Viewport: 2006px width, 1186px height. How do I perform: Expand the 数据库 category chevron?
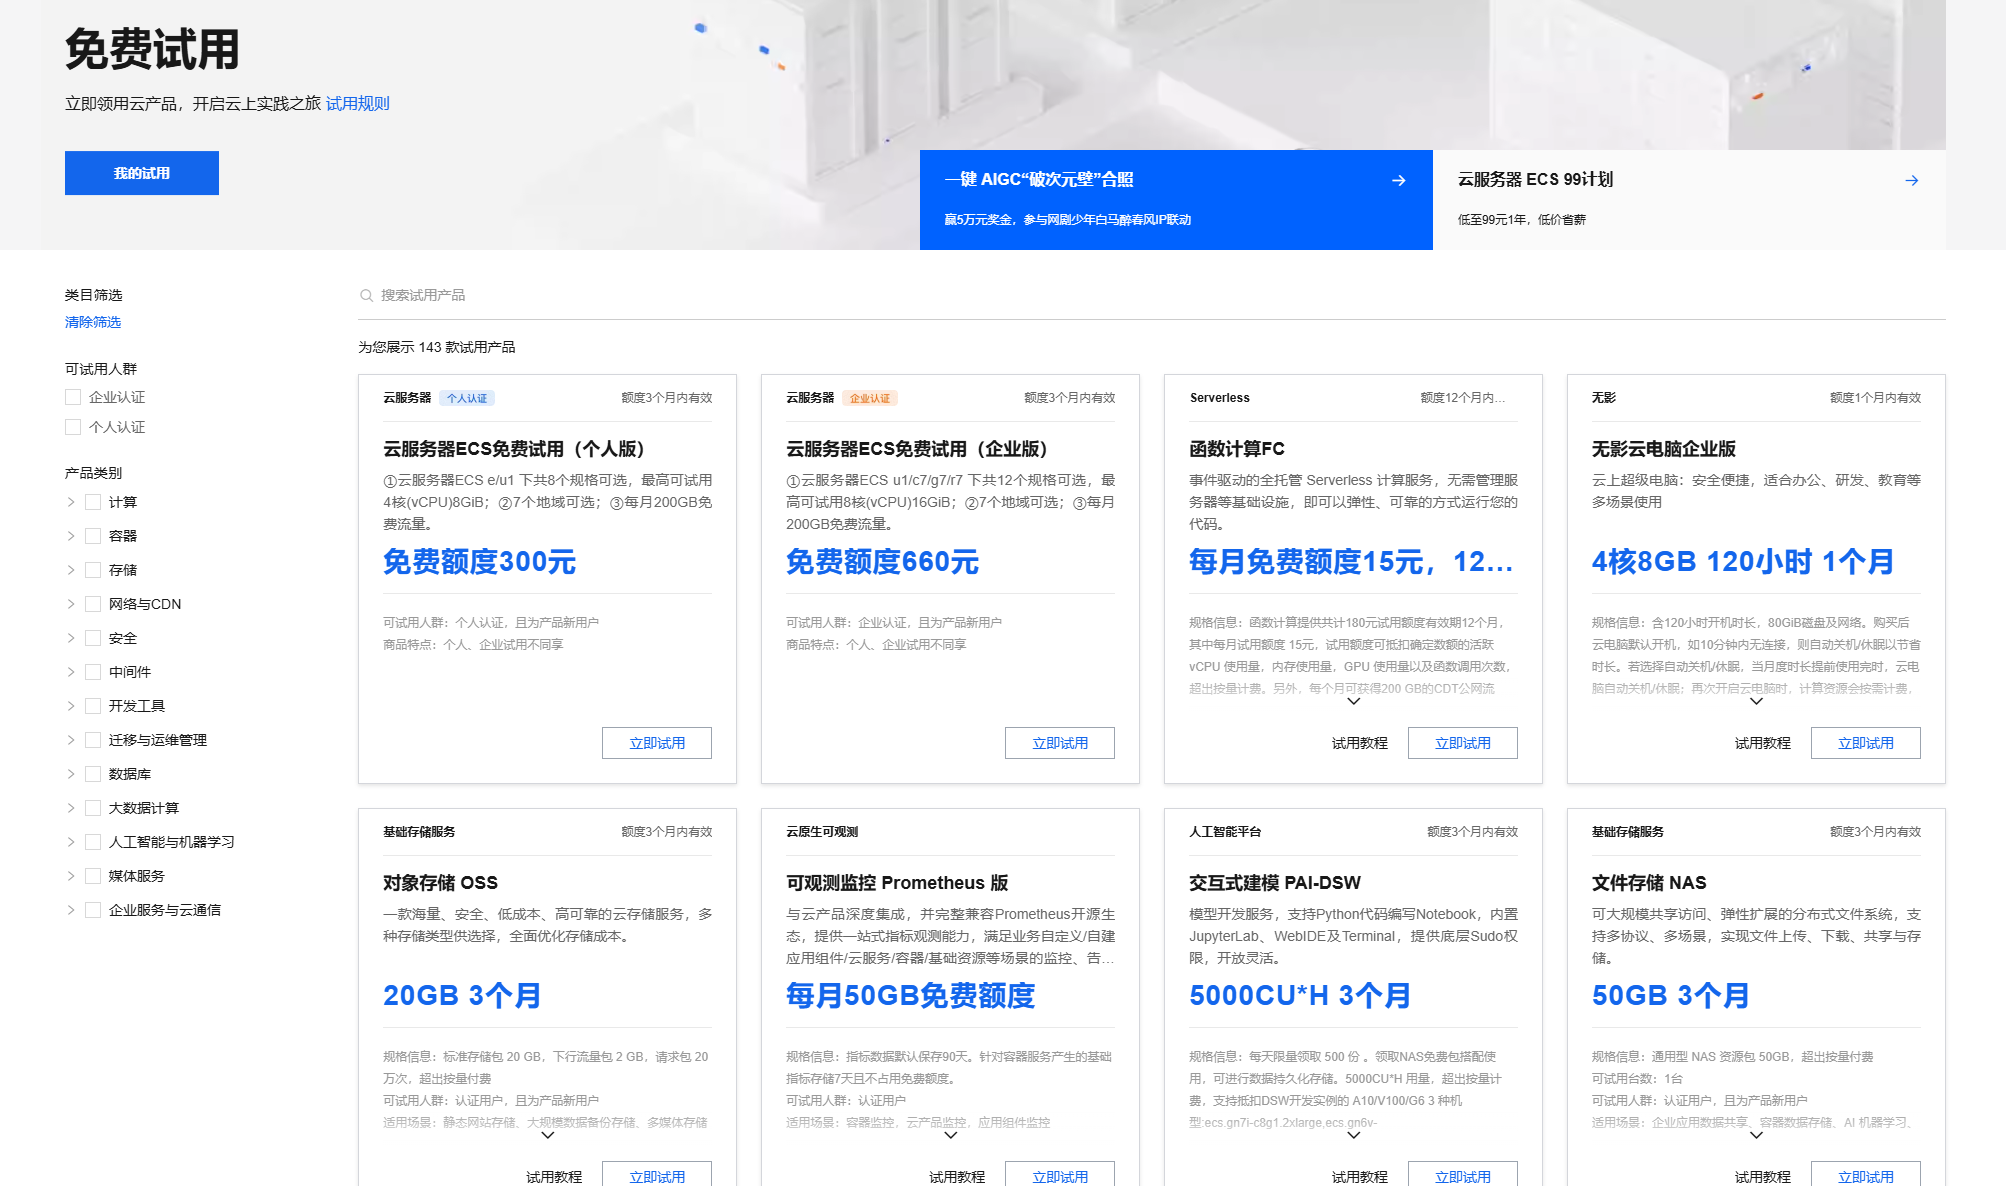pyautogui.click(x=71, y=774)
